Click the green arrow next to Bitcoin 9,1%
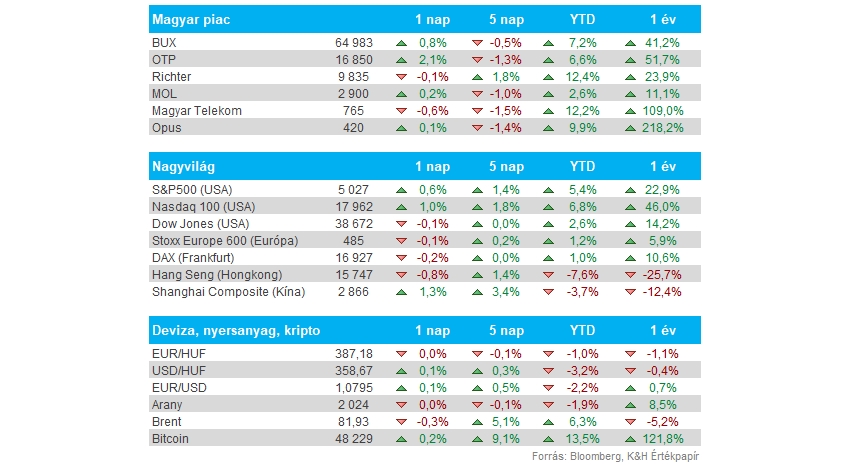Screen dimensions: 850x465 pos(477,439)
